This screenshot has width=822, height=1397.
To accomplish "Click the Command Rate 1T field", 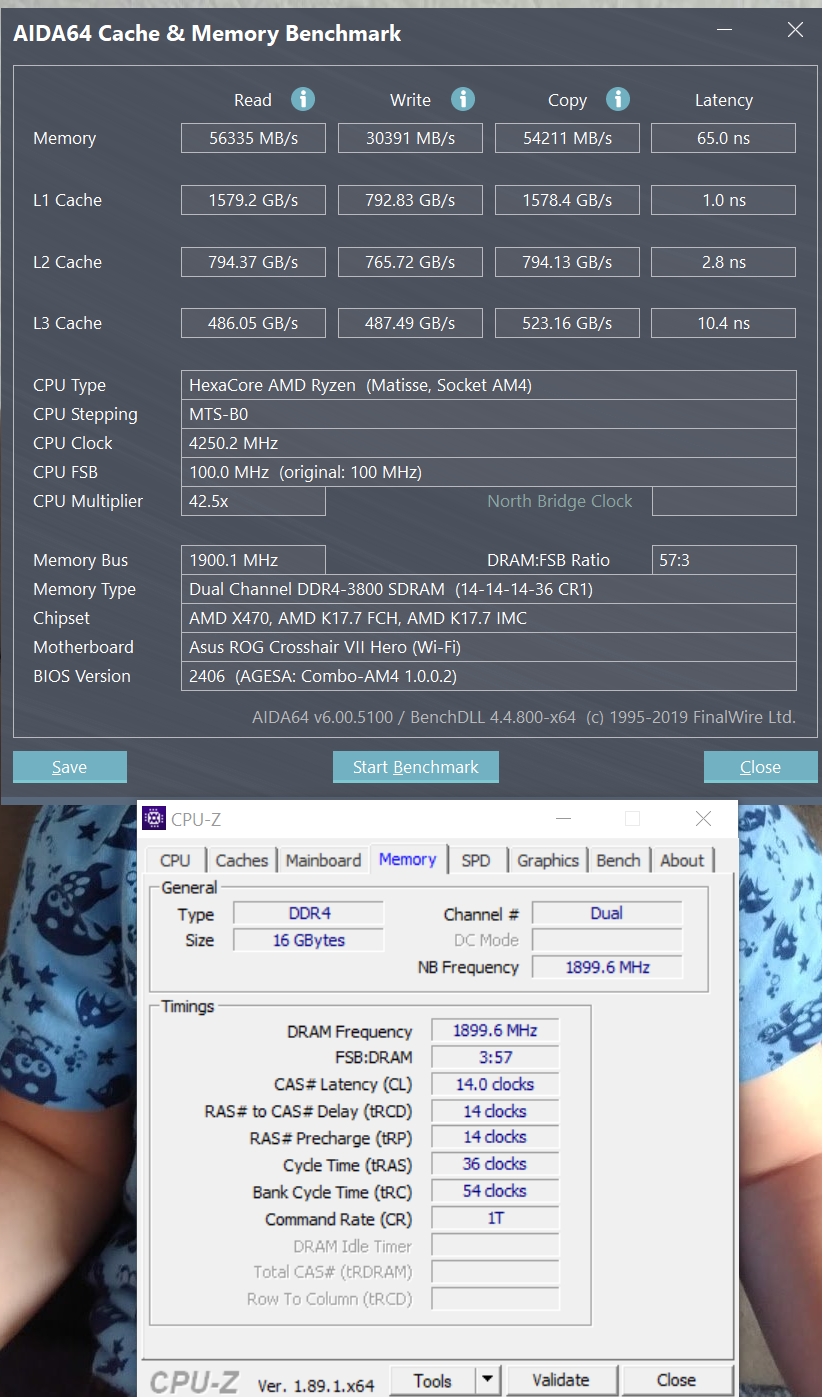I will [495, 1218].
